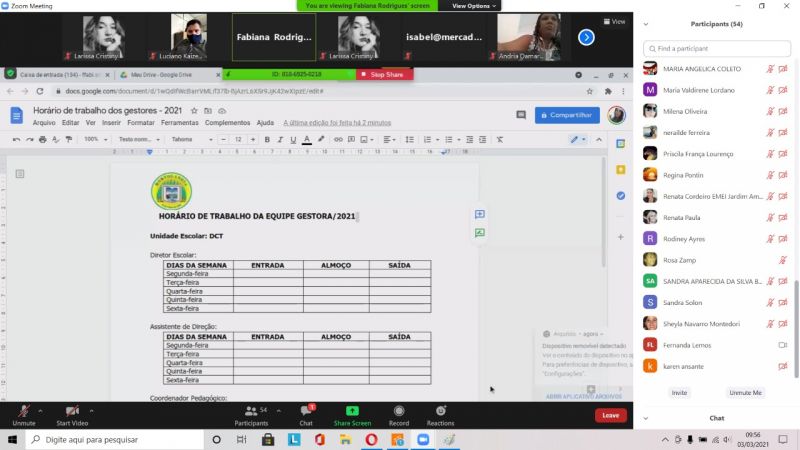
Task: Show next video thumbnails with blue arrow
Action: pyautogui.click(x=587, y=37)
